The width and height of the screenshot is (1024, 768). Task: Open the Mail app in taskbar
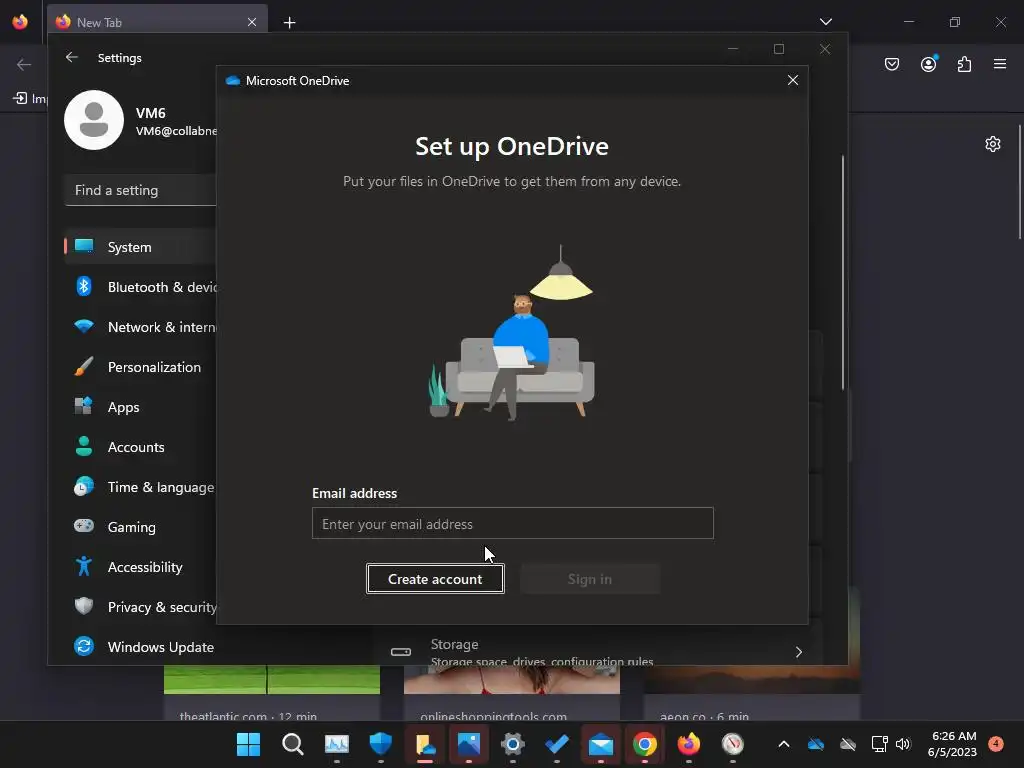[x=601, y=744]
